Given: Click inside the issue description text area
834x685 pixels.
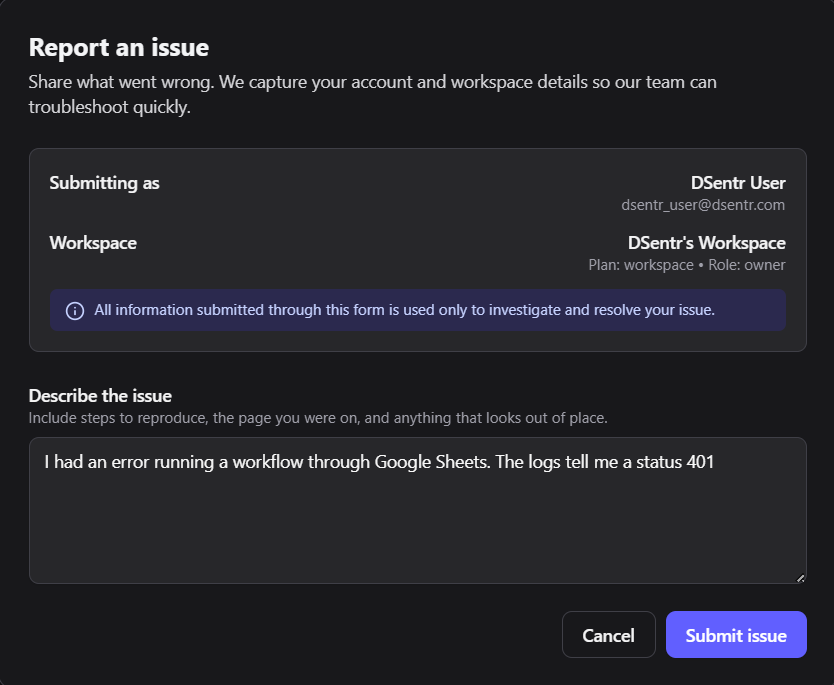Looking at the screenshot, I should pyautogui.click(x=418, y=511).
